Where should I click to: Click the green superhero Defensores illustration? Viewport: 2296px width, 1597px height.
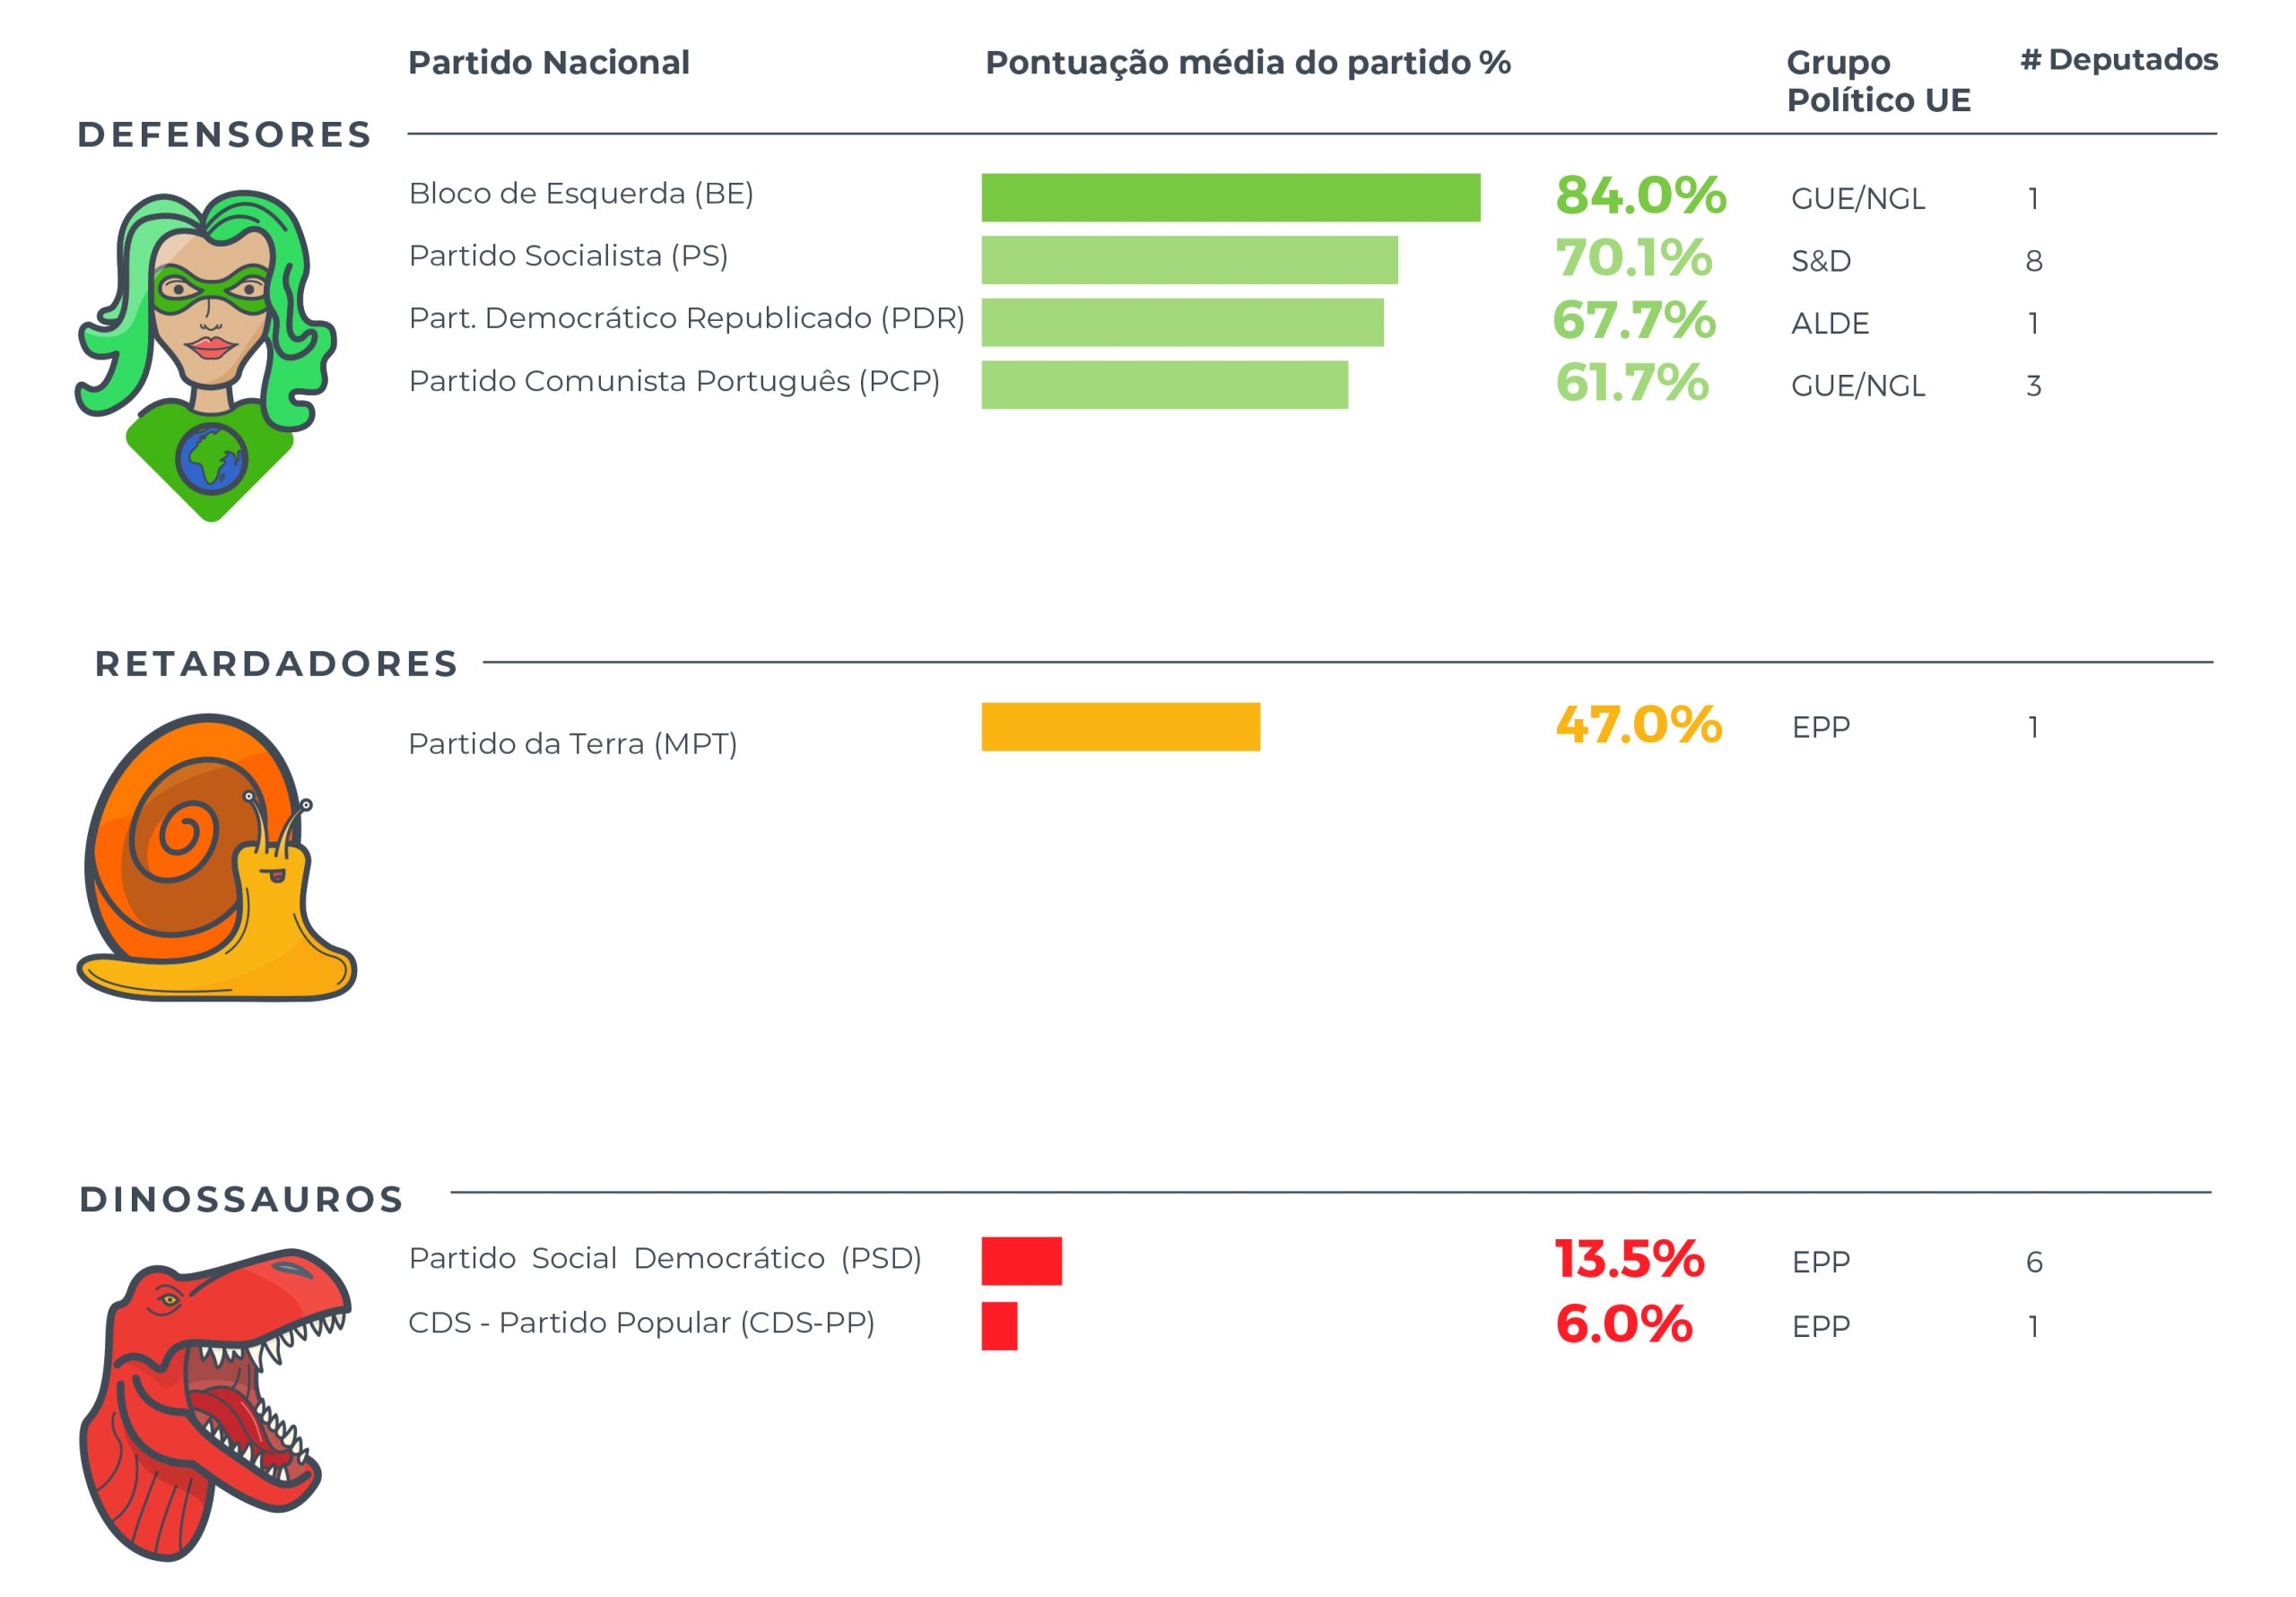click(x=208, y=353)
